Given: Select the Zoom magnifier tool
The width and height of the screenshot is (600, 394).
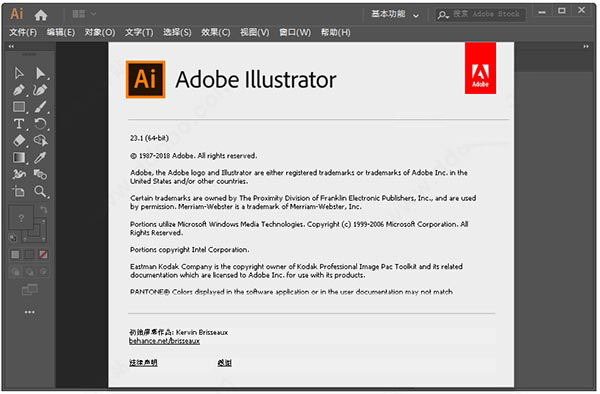Looking at the screenshot, I should [40, 191].
